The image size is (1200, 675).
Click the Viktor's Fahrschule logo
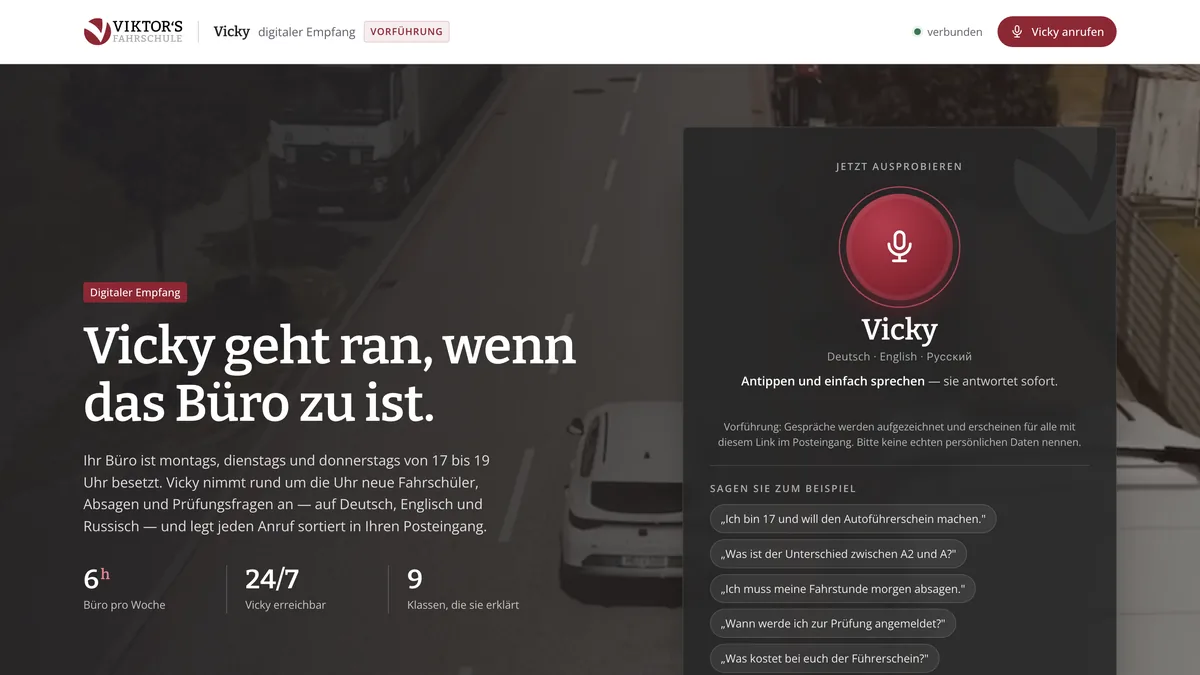pos(133,32)
